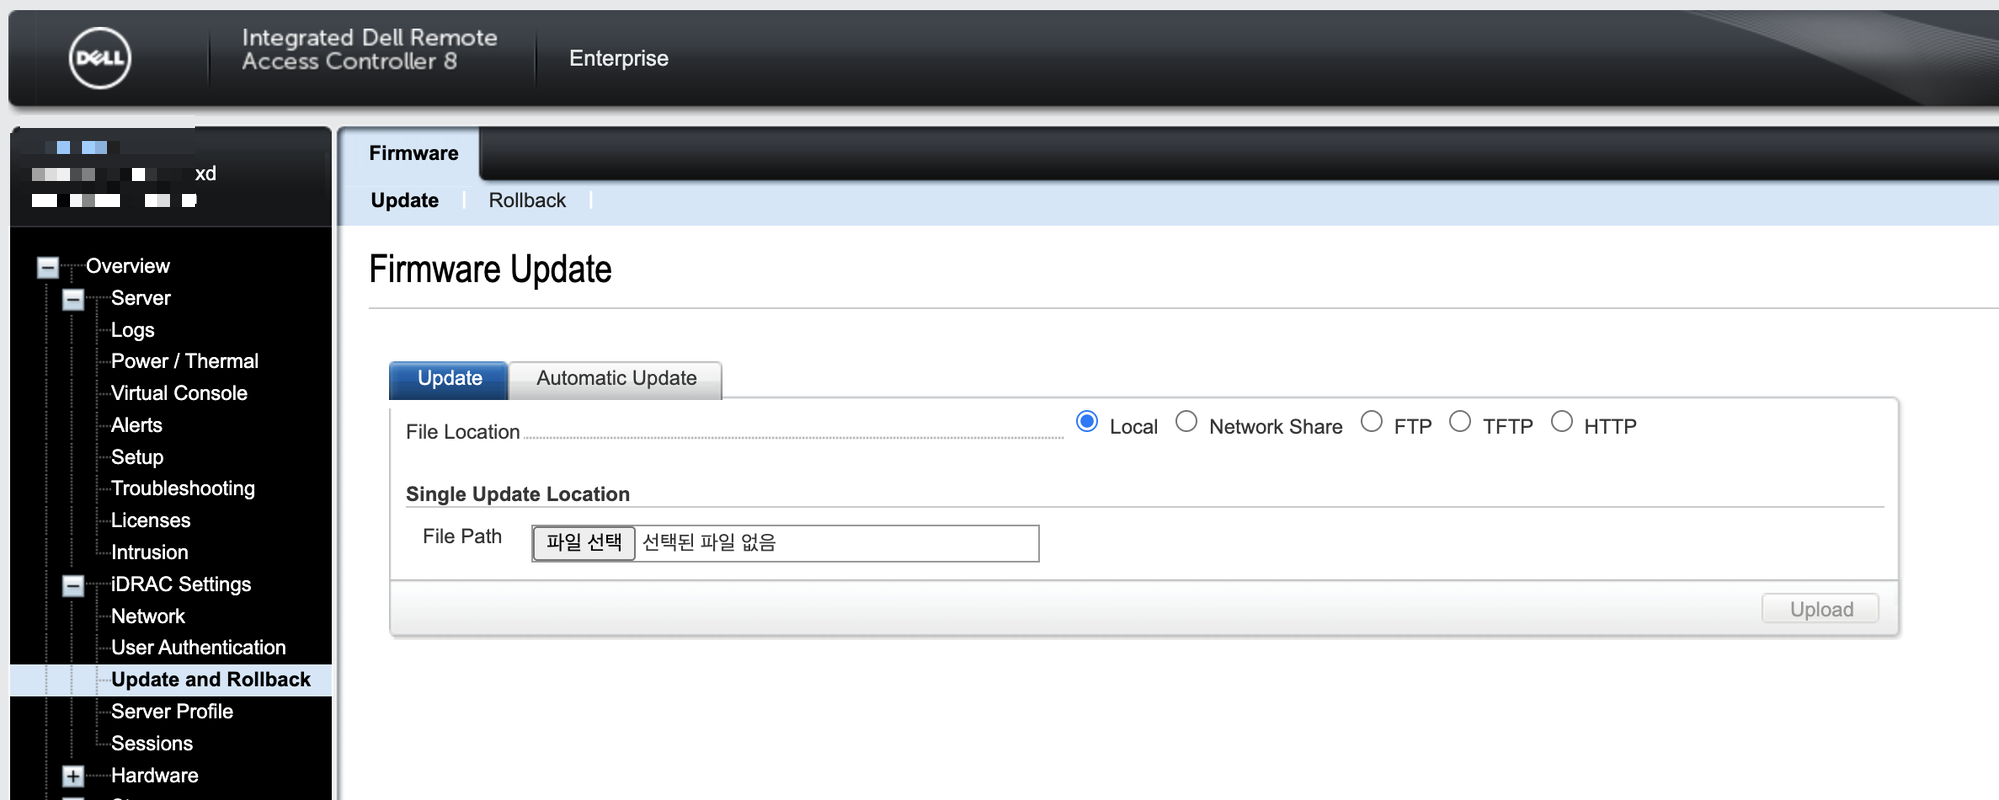Go to Setup in sidebar

(137, 457)
